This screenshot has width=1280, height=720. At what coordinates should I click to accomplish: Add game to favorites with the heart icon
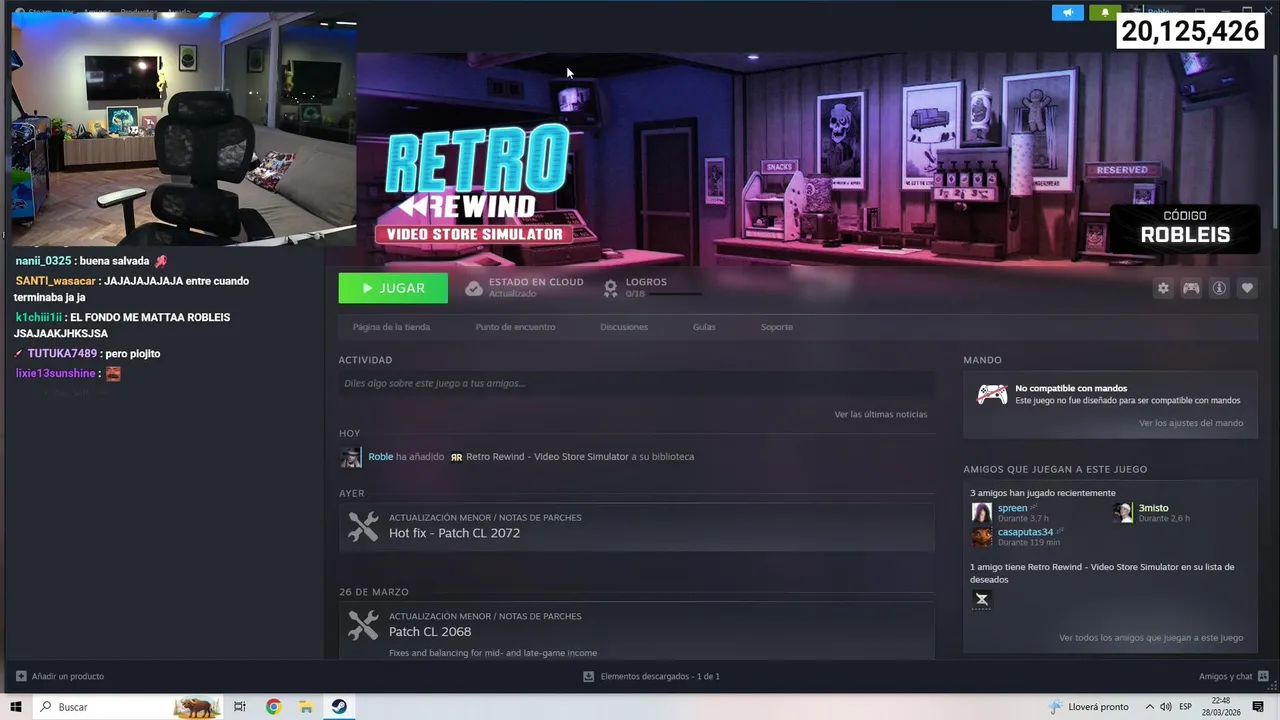coord(1247,288)
